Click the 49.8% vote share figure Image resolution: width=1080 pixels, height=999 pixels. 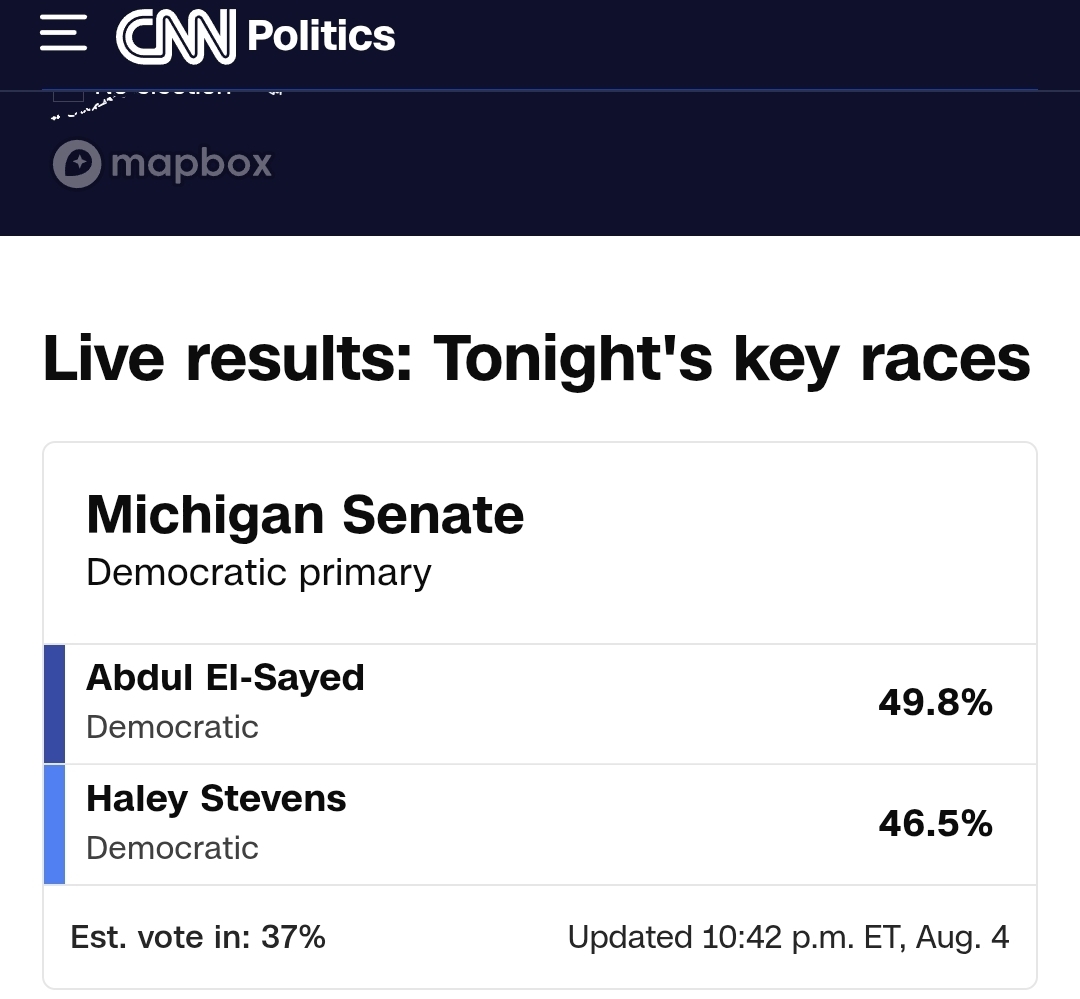tap(935, 703)
